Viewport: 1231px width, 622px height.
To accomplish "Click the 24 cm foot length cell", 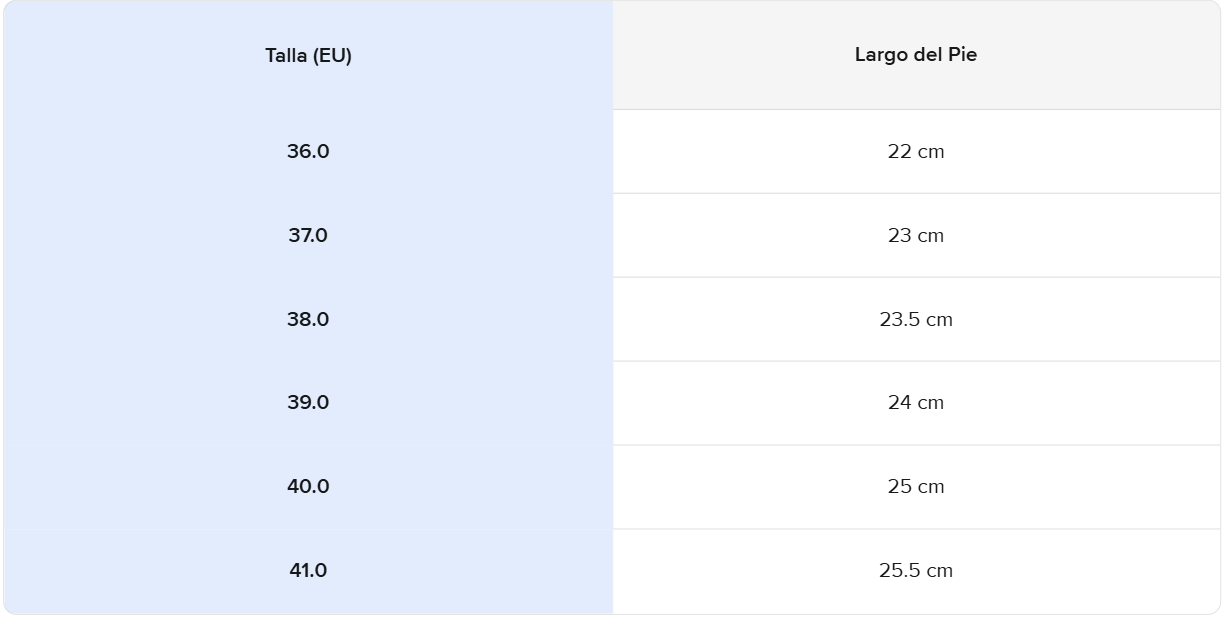I will 915,403.
